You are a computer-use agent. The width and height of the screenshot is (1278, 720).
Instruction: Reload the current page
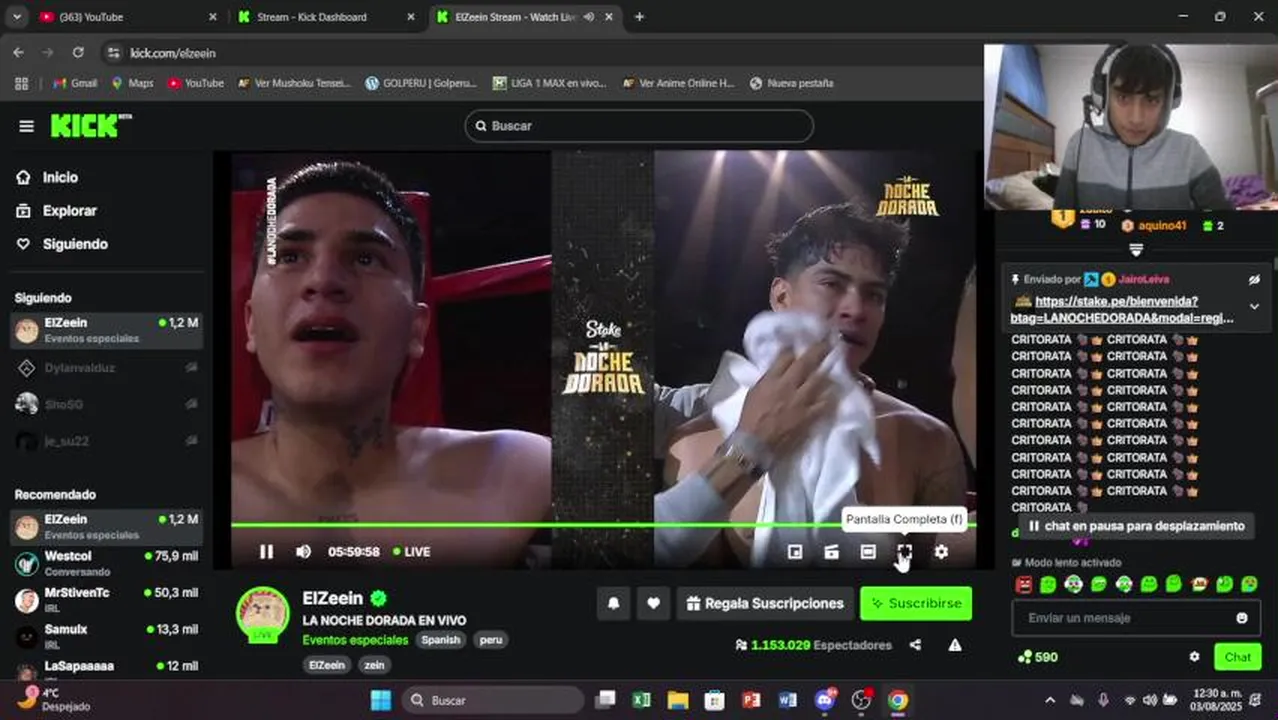(78, 53)
